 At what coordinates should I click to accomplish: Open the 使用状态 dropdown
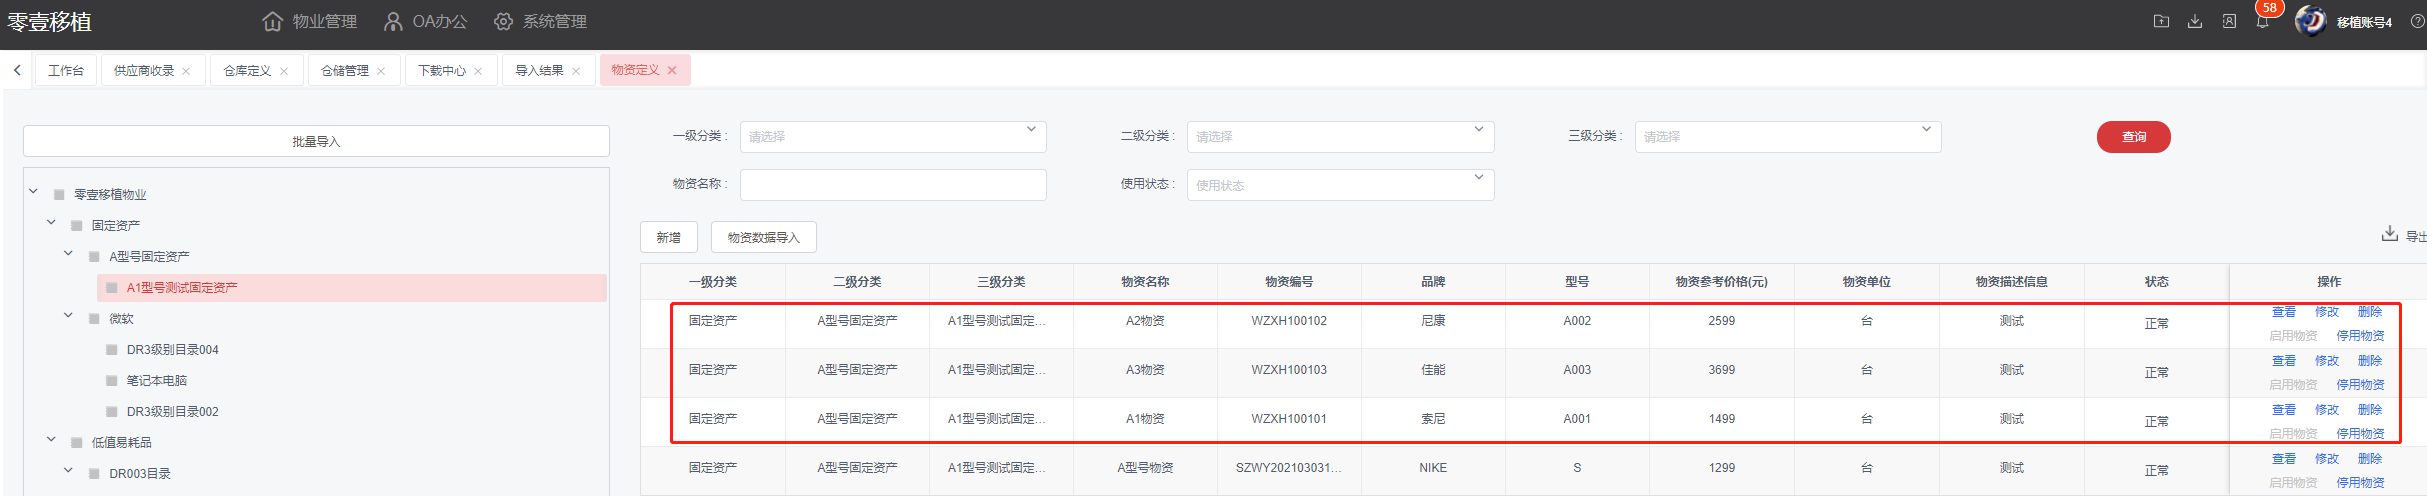[x=1340, y=185]
